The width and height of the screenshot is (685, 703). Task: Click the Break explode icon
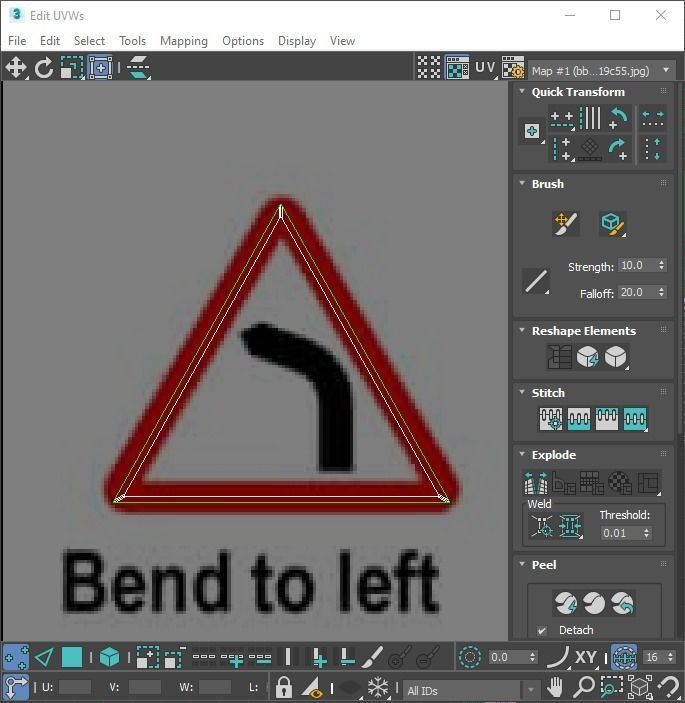click(x=536, y=483)
